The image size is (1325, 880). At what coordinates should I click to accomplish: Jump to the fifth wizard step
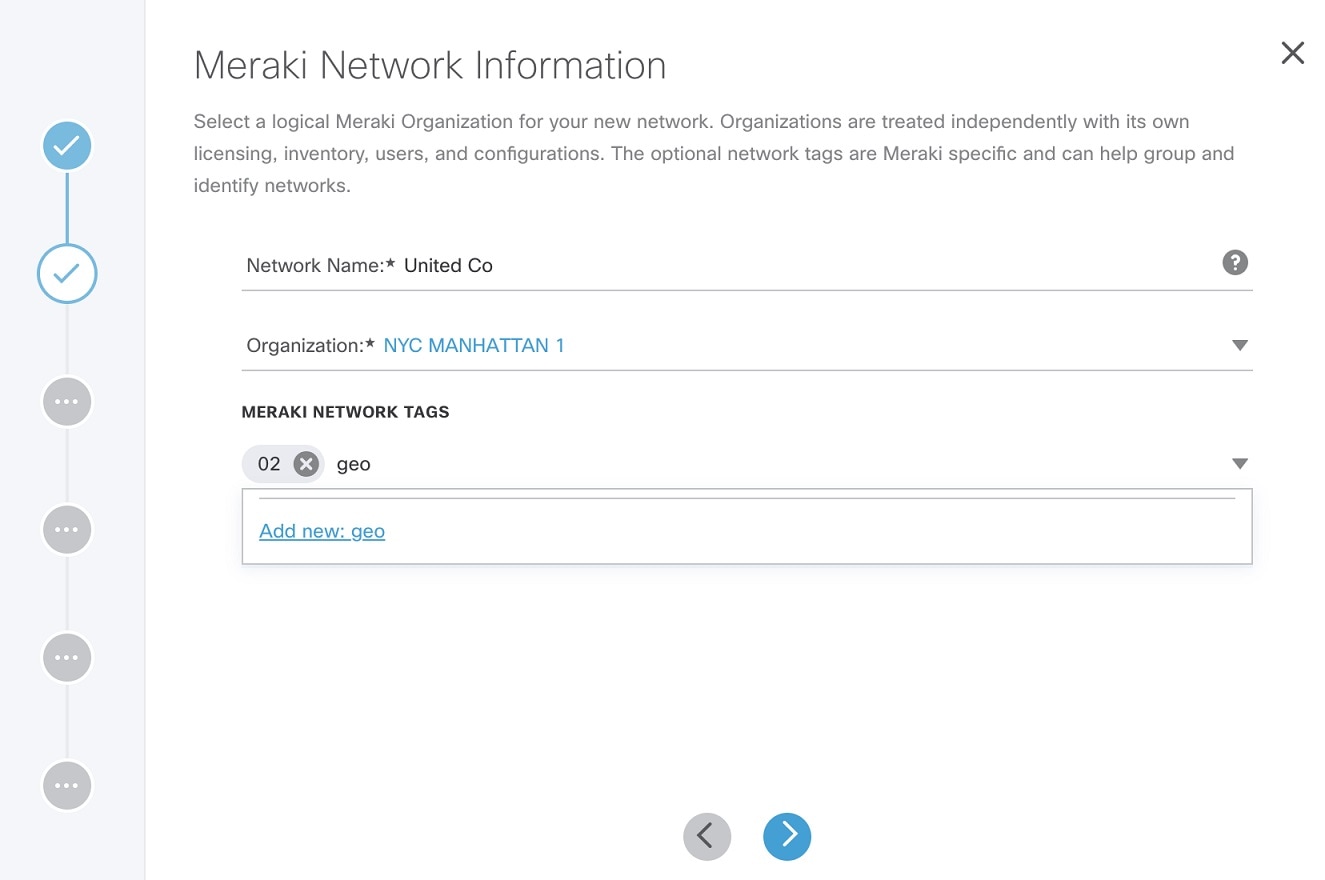click(x=67, y=657)
